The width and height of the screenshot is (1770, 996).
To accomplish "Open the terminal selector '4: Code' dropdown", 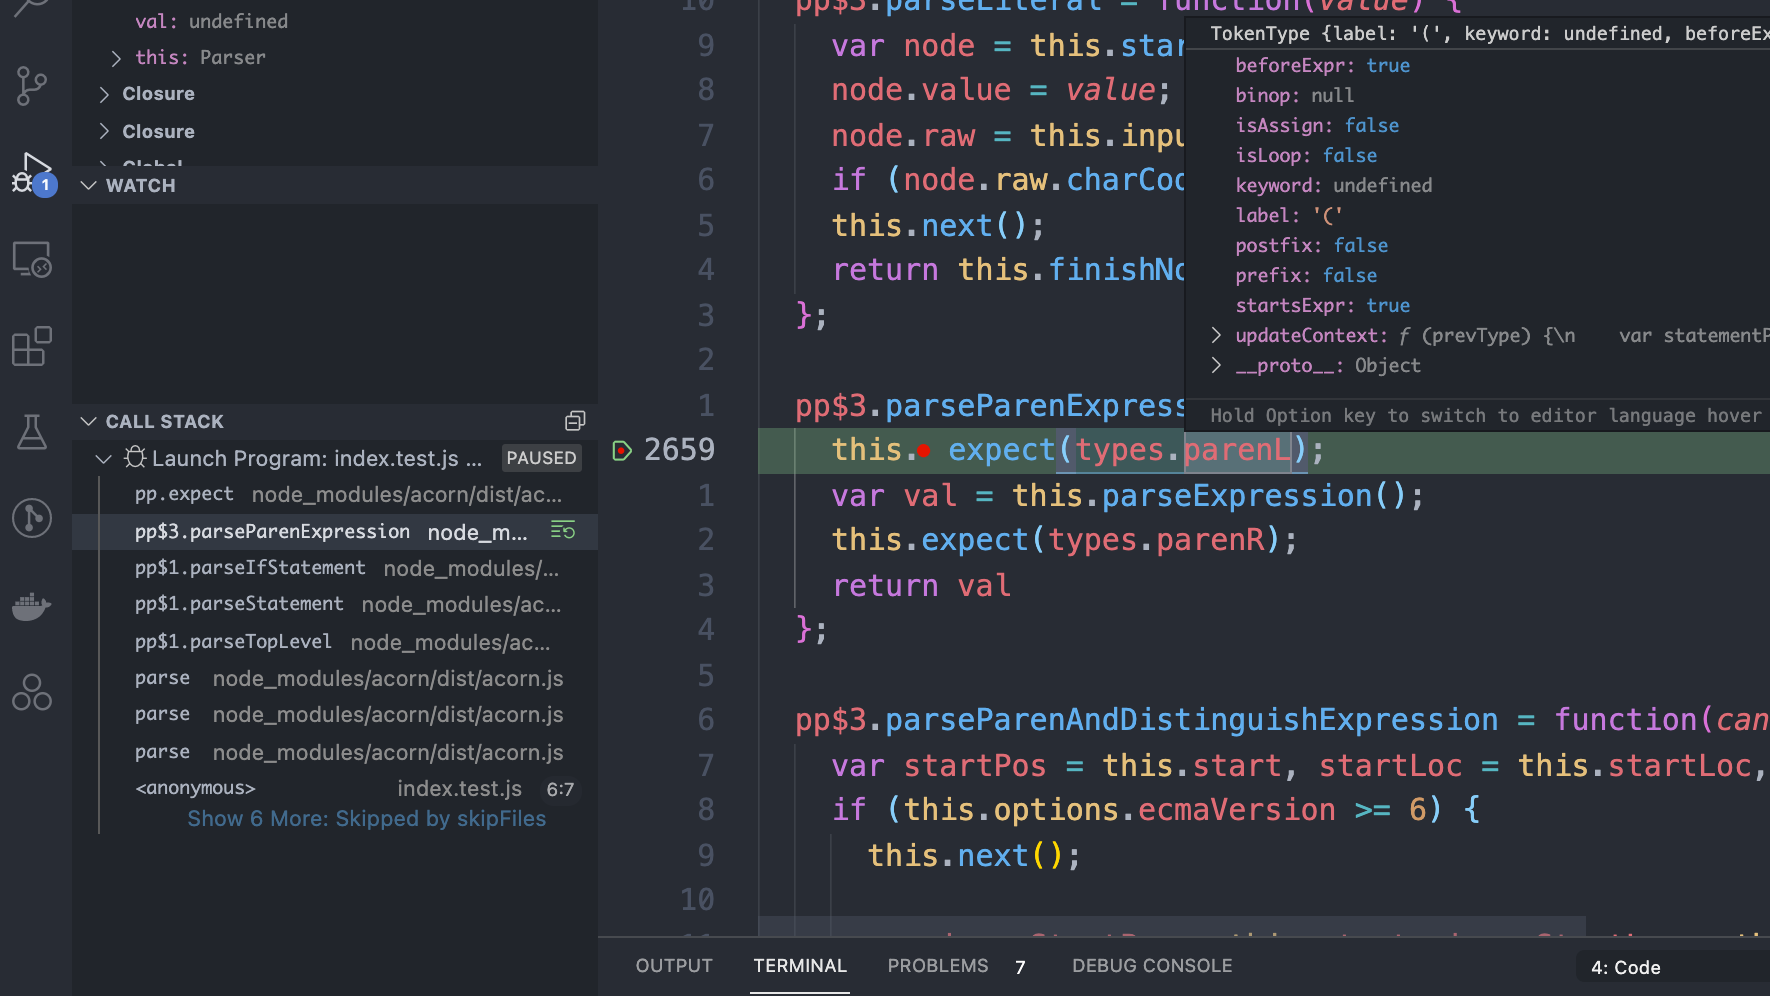I will [1673, 967].
